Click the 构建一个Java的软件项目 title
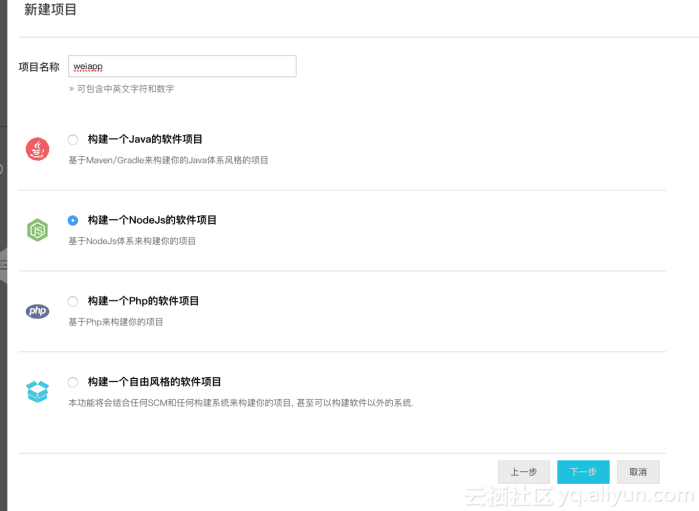This screenshot has width=699, height=511. pos(145,139)
